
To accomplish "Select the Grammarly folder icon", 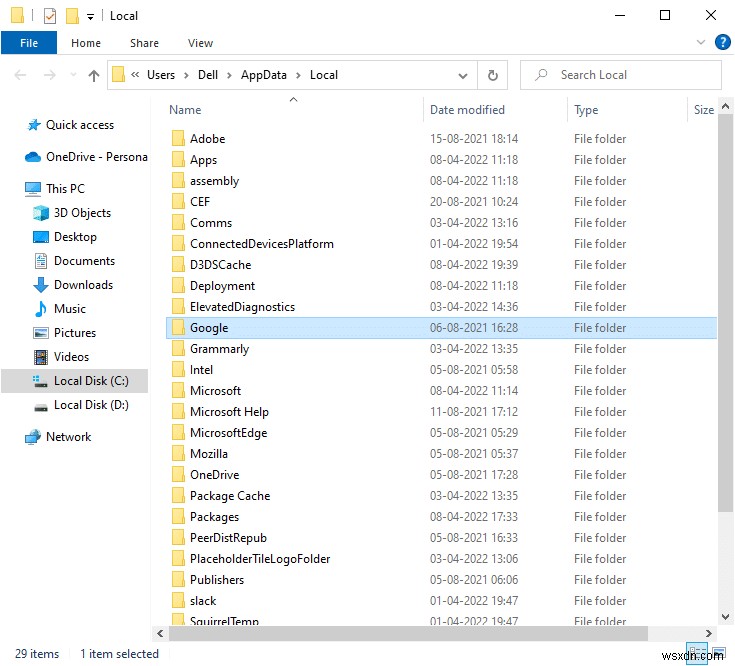I will (178, 349).
